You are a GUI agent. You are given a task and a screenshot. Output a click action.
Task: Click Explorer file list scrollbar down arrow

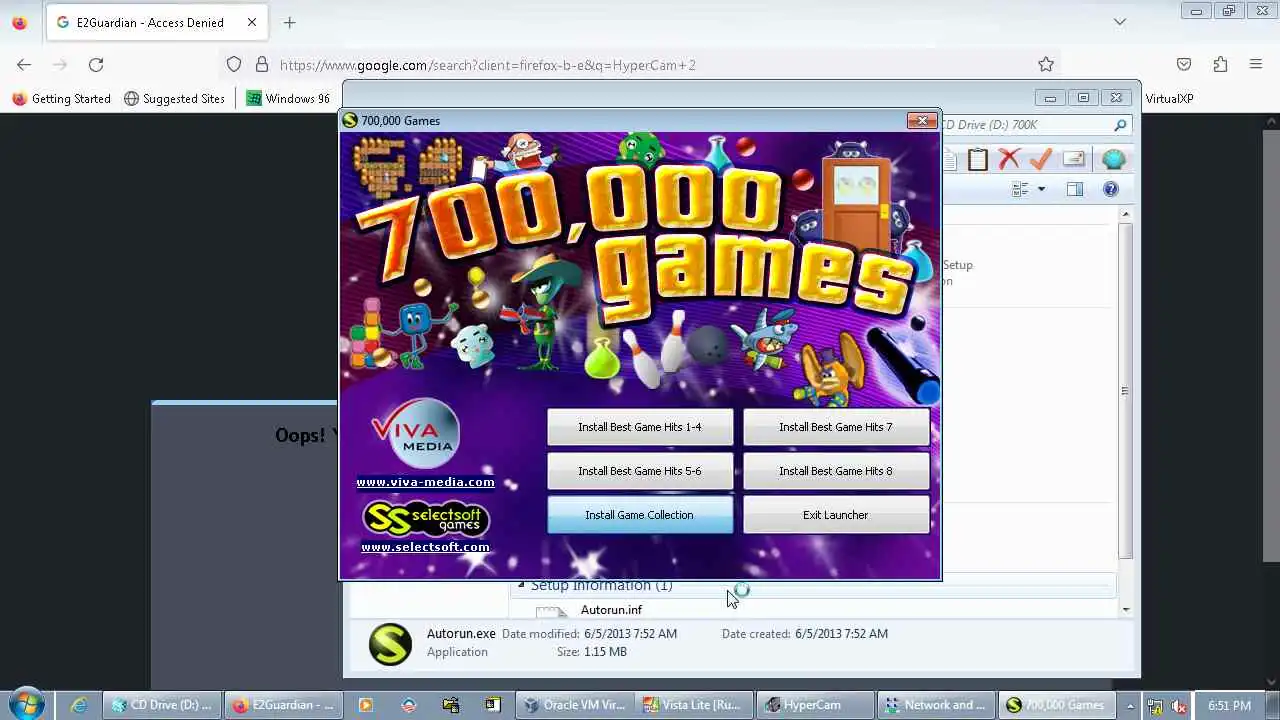click(x=1126, y=609)
